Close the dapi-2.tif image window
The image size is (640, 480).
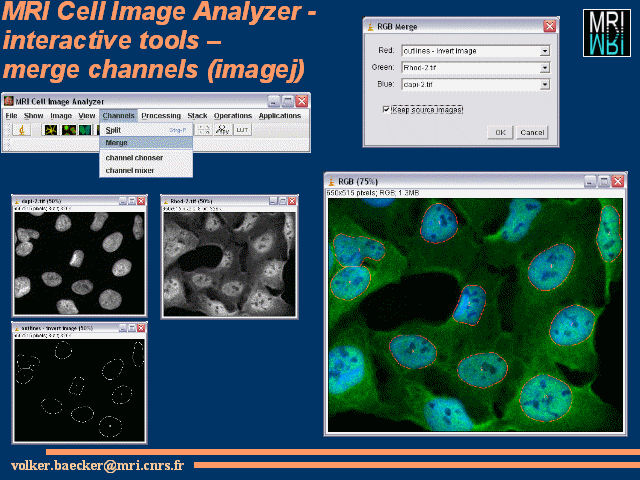(x=141, y=201)
